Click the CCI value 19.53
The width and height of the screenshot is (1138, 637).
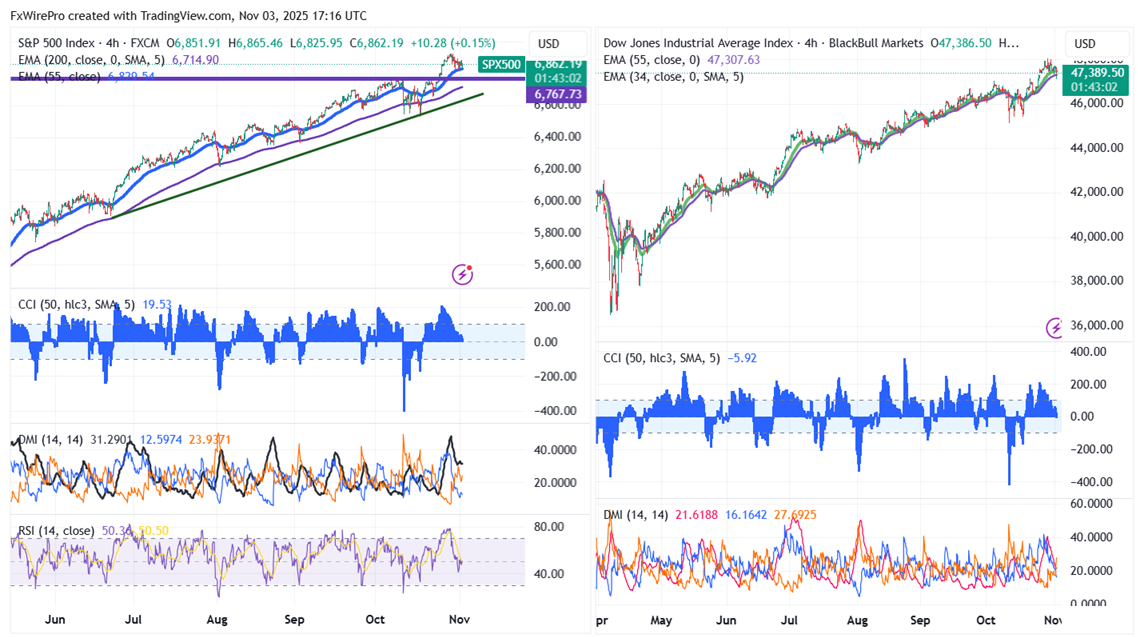(x=157, y=304)
